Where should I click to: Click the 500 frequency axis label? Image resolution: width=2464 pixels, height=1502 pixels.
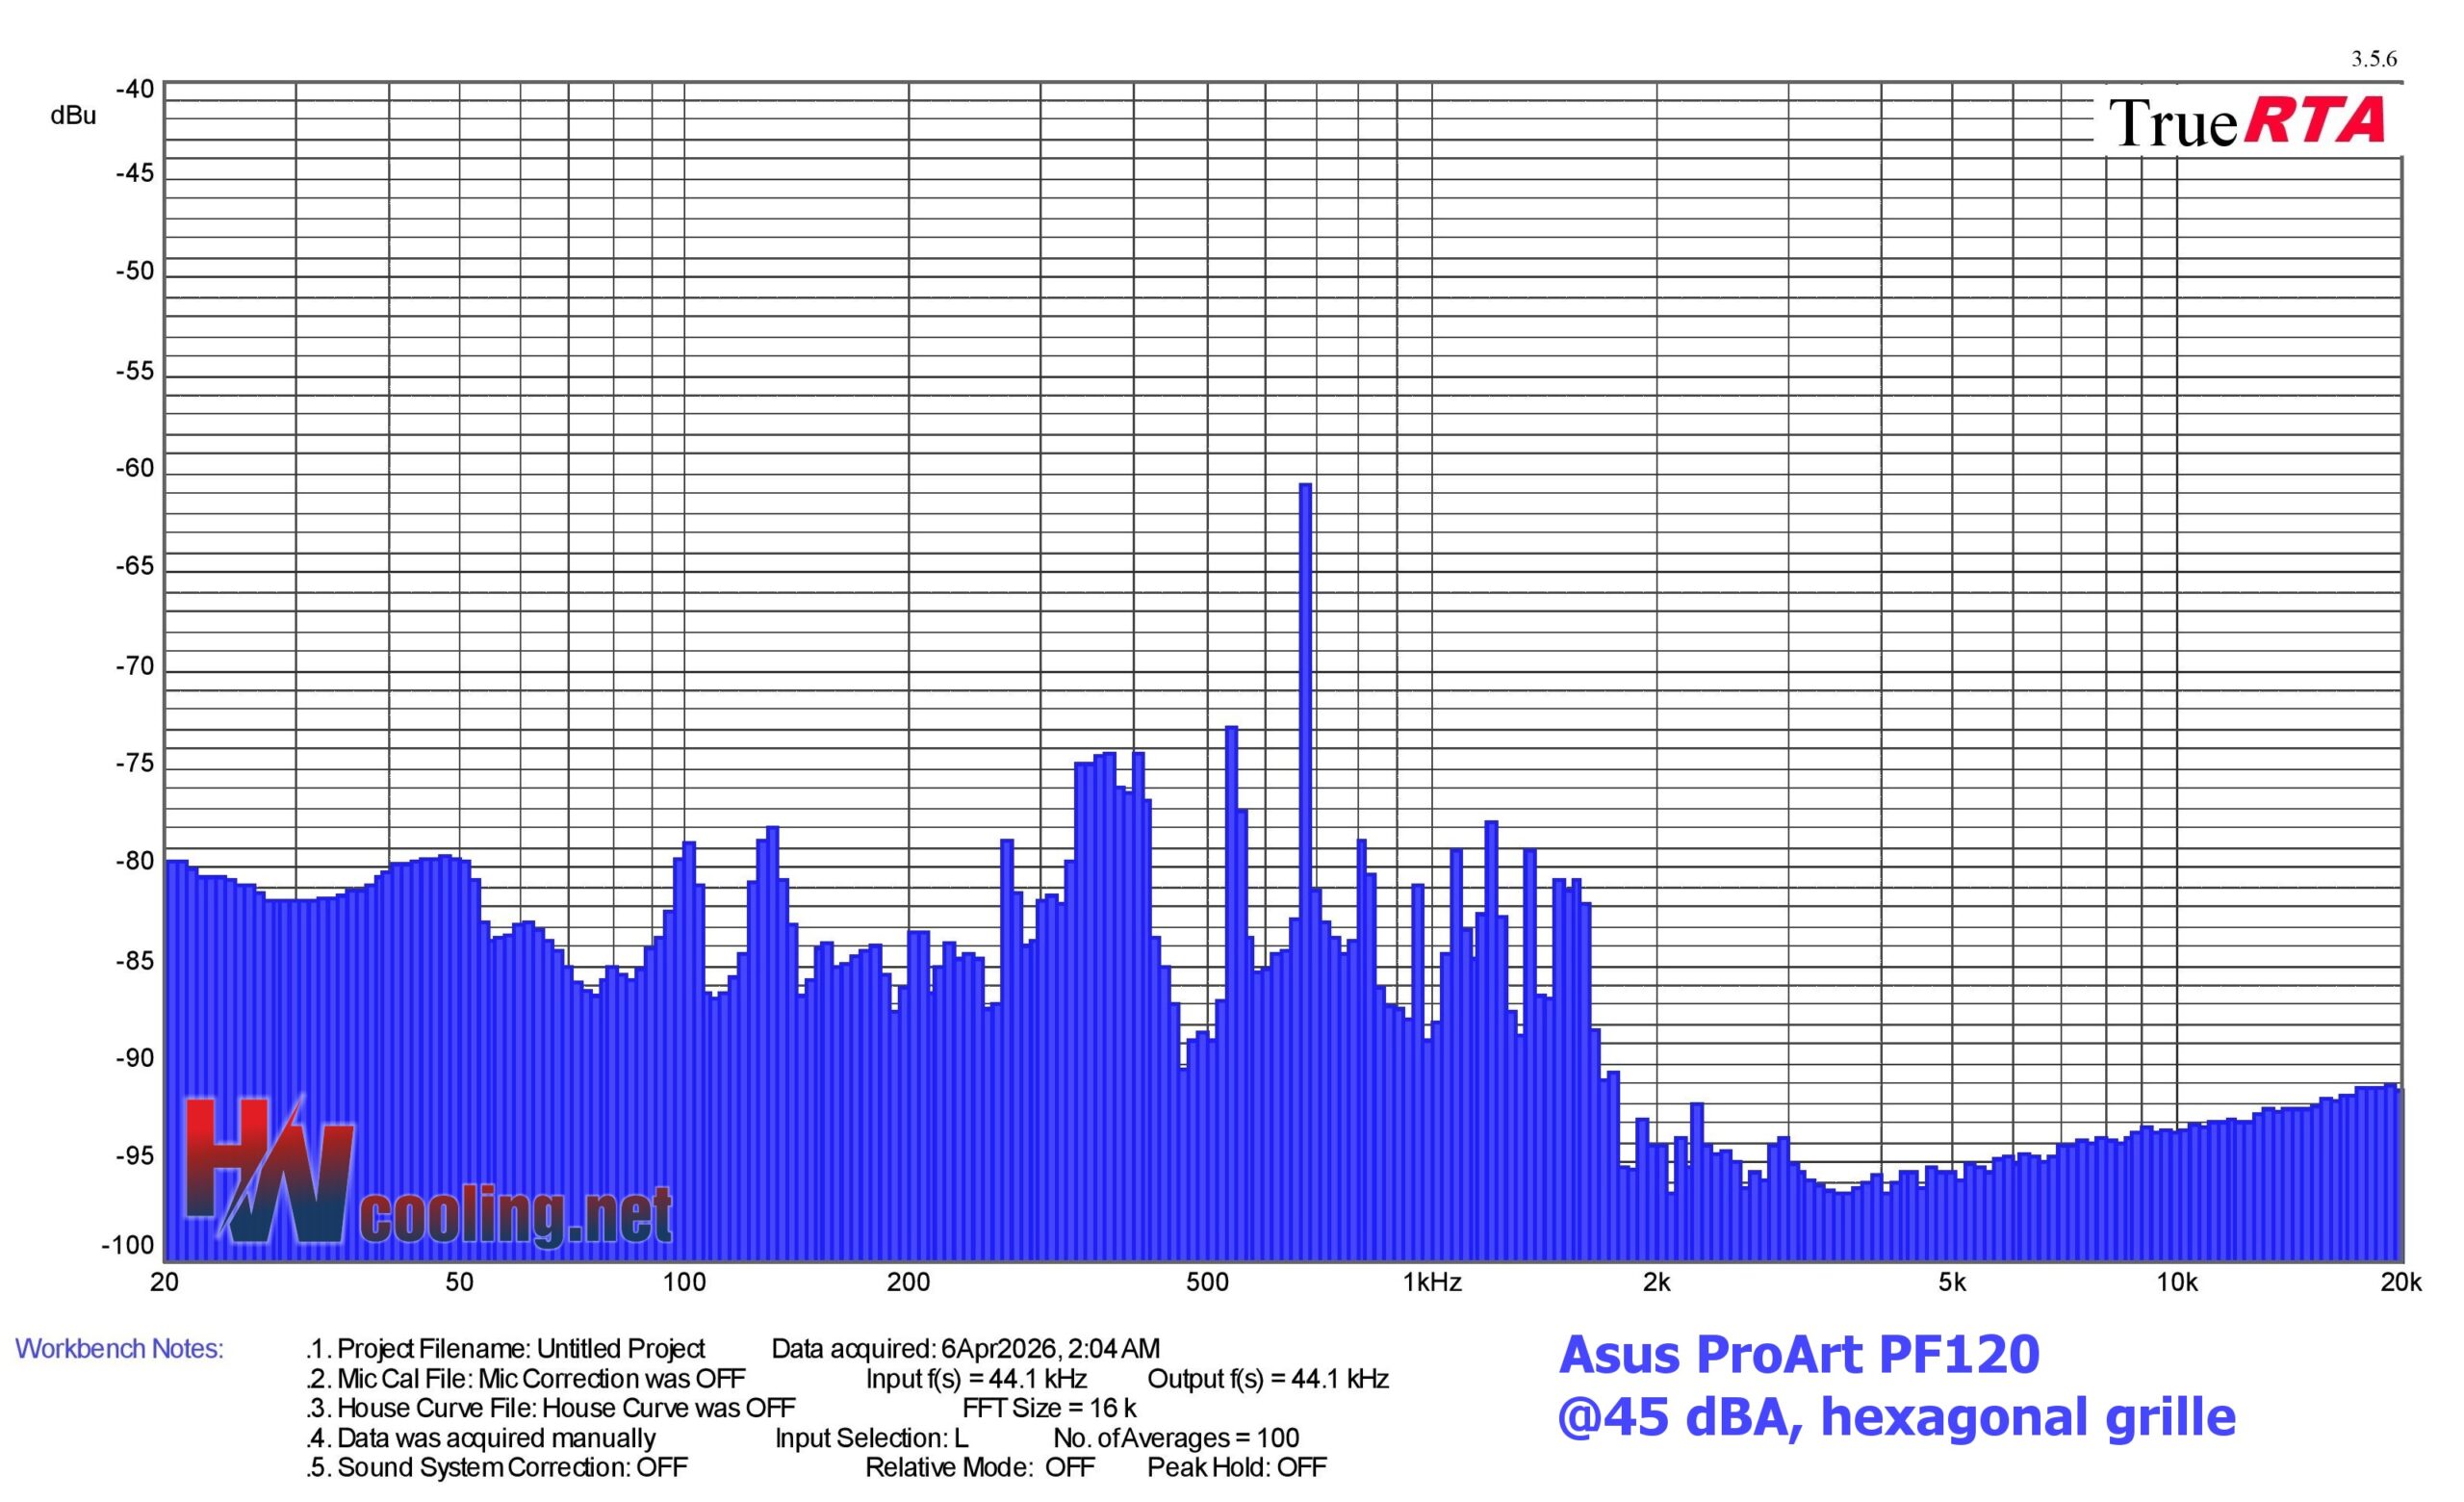[1207, 1283]
